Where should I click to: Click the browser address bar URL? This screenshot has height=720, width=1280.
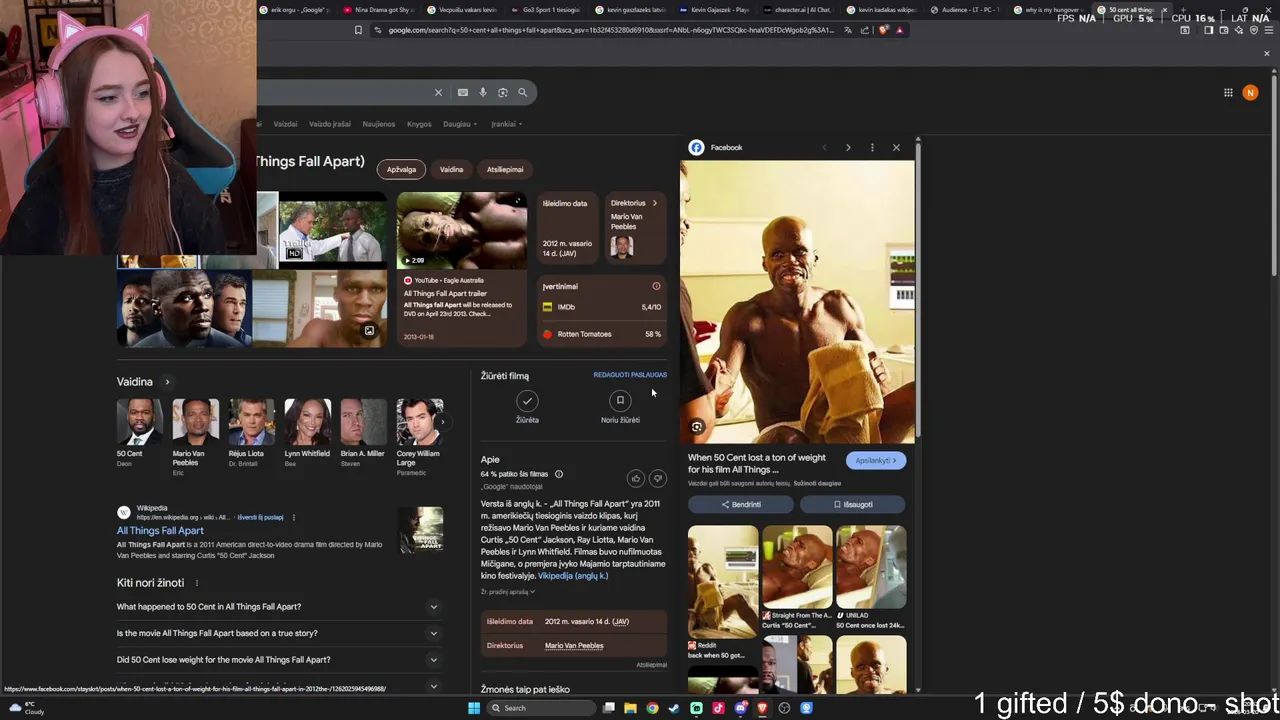pyautogui.click(x=610, y=30)
